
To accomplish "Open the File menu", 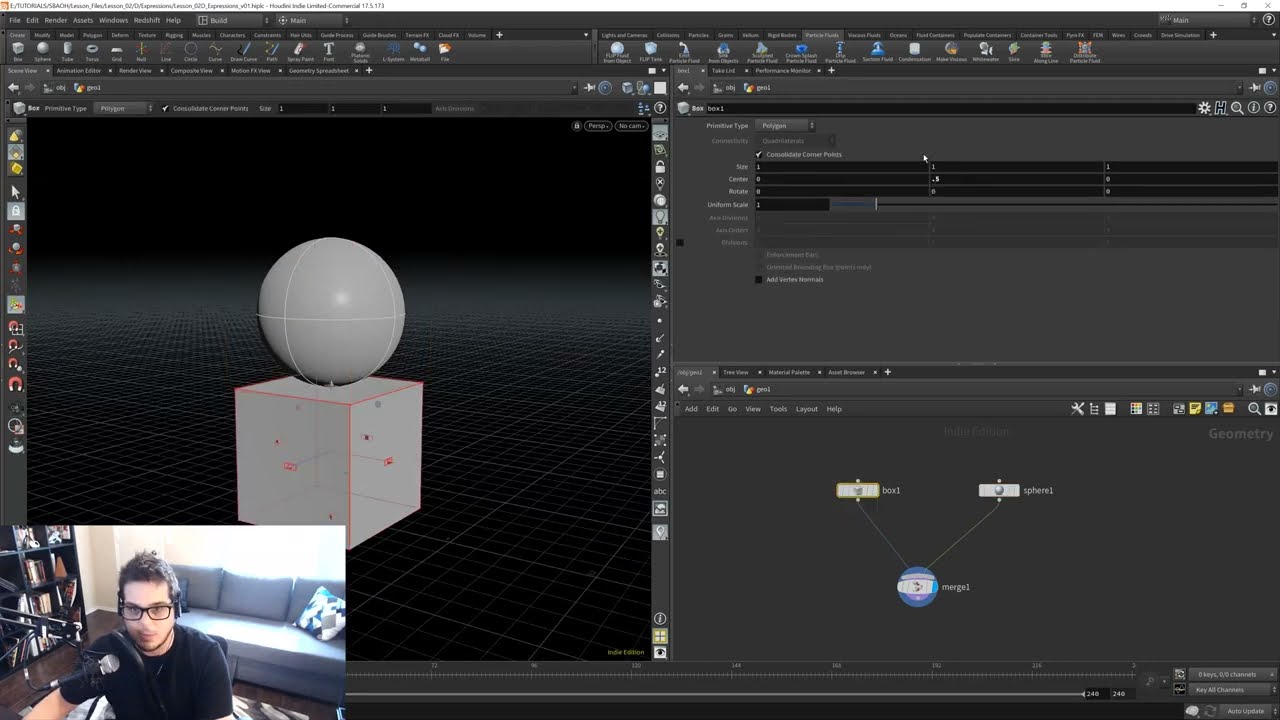I will 14,20.
